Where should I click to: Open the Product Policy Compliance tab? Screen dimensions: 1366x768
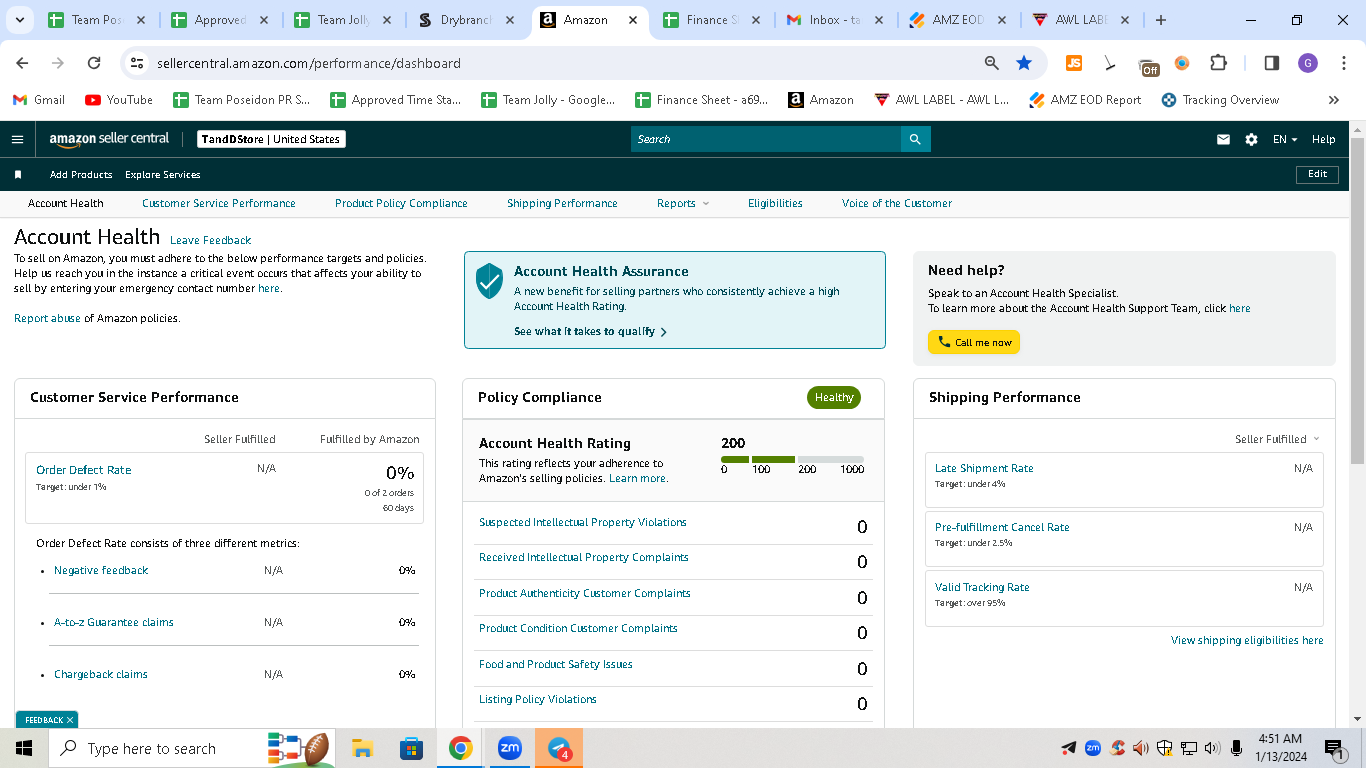[x=401, y=204]
